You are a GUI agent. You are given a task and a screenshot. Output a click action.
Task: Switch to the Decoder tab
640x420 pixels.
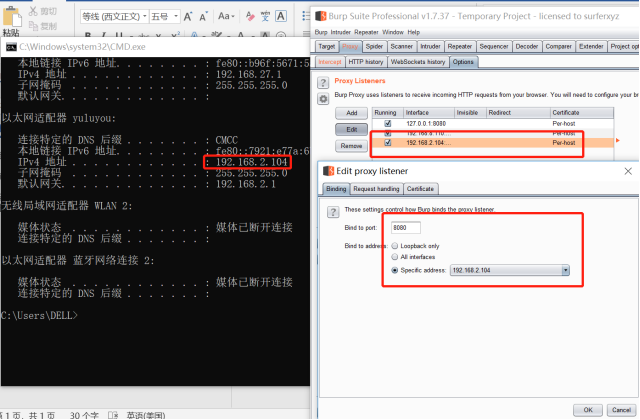[527, 47]
